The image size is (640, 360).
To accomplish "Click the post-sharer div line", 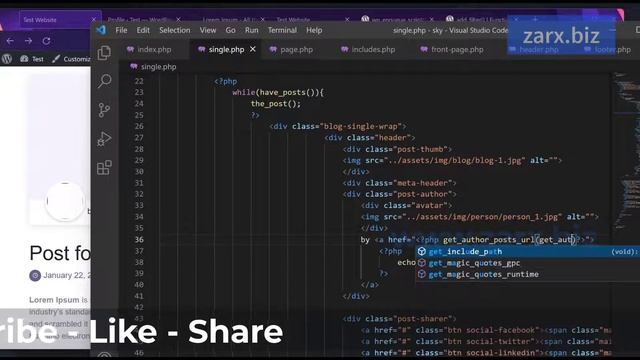I will [400, 319].
